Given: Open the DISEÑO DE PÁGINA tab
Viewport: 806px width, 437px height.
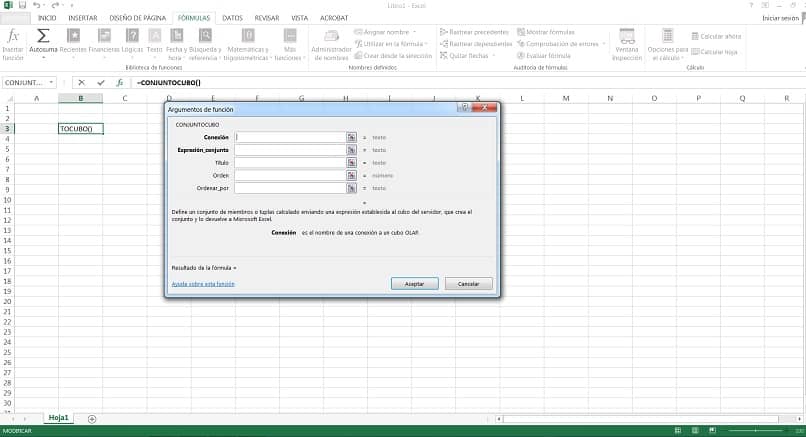Looking at the screenshot, I should pos(138,18).
